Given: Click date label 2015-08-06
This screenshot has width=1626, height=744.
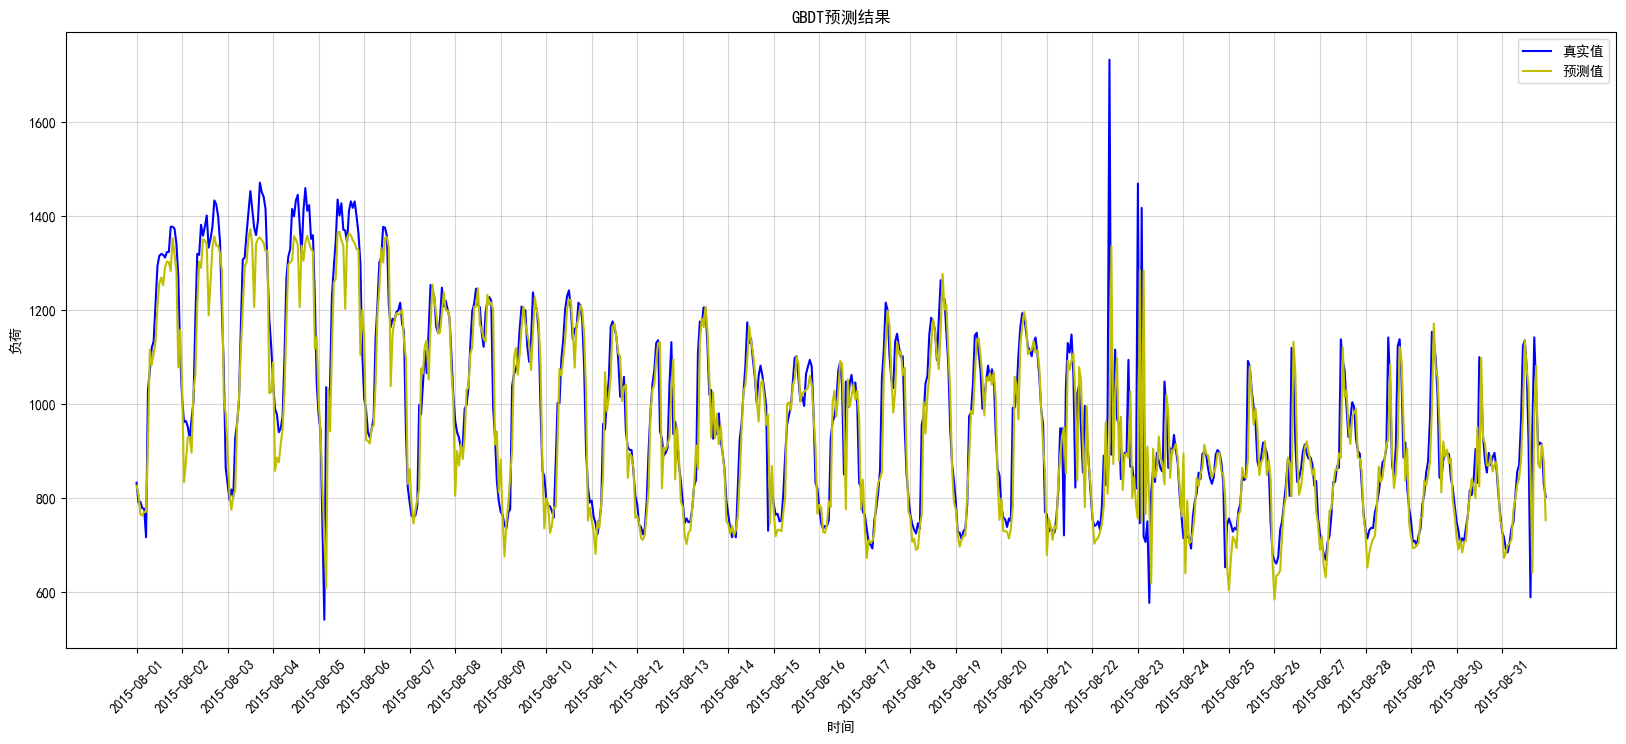Looking at the screenshot, I should click(x=362, y=687).
